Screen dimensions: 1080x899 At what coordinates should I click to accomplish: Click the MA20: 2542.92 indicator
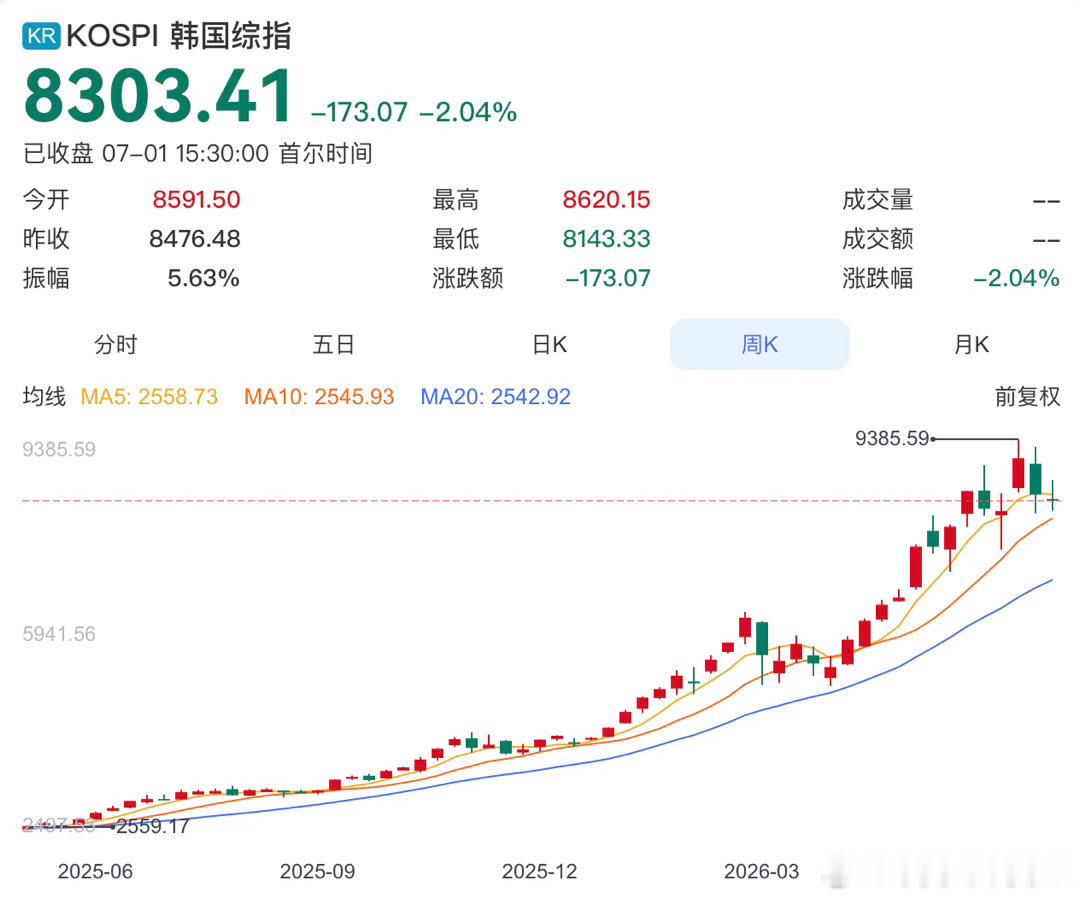(x=495, y=396)
